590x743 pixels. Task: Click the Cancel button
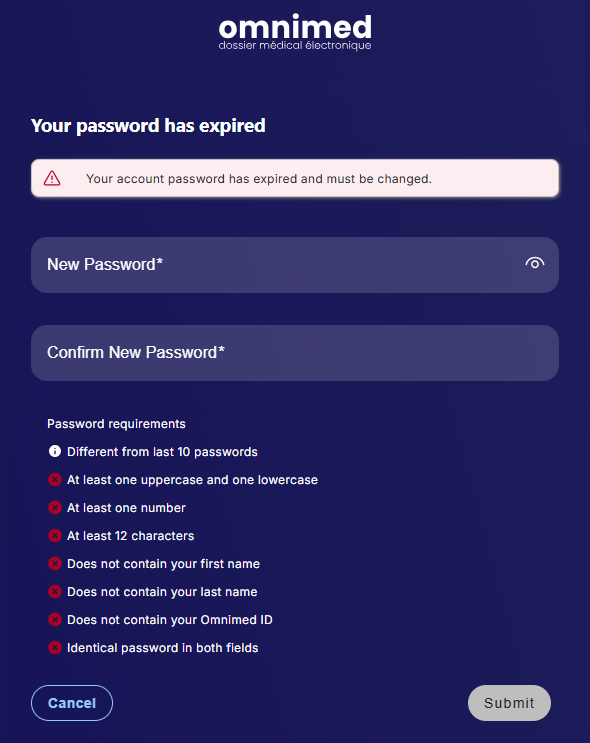pyautogui.click(x=72, y=703)
